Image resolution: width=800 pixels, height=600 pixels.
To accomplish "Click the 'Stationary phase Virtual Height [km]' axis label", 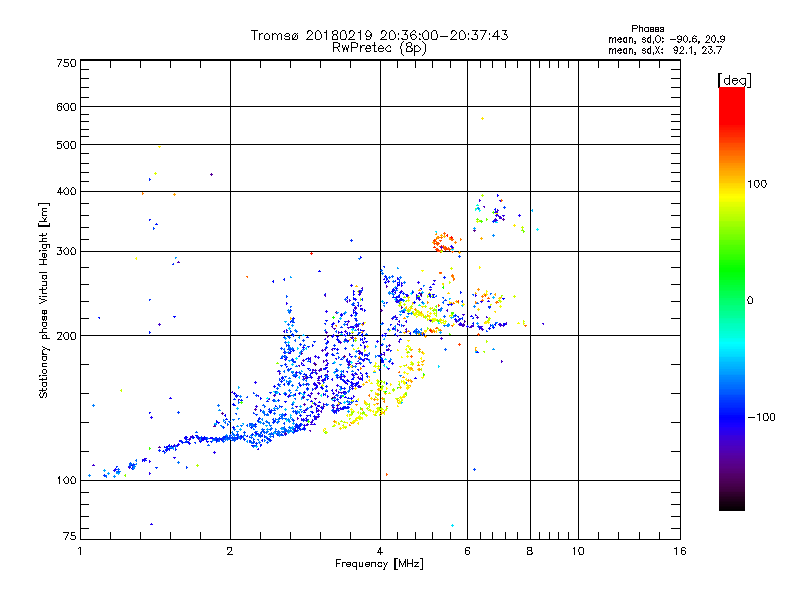I will [44, 301].
